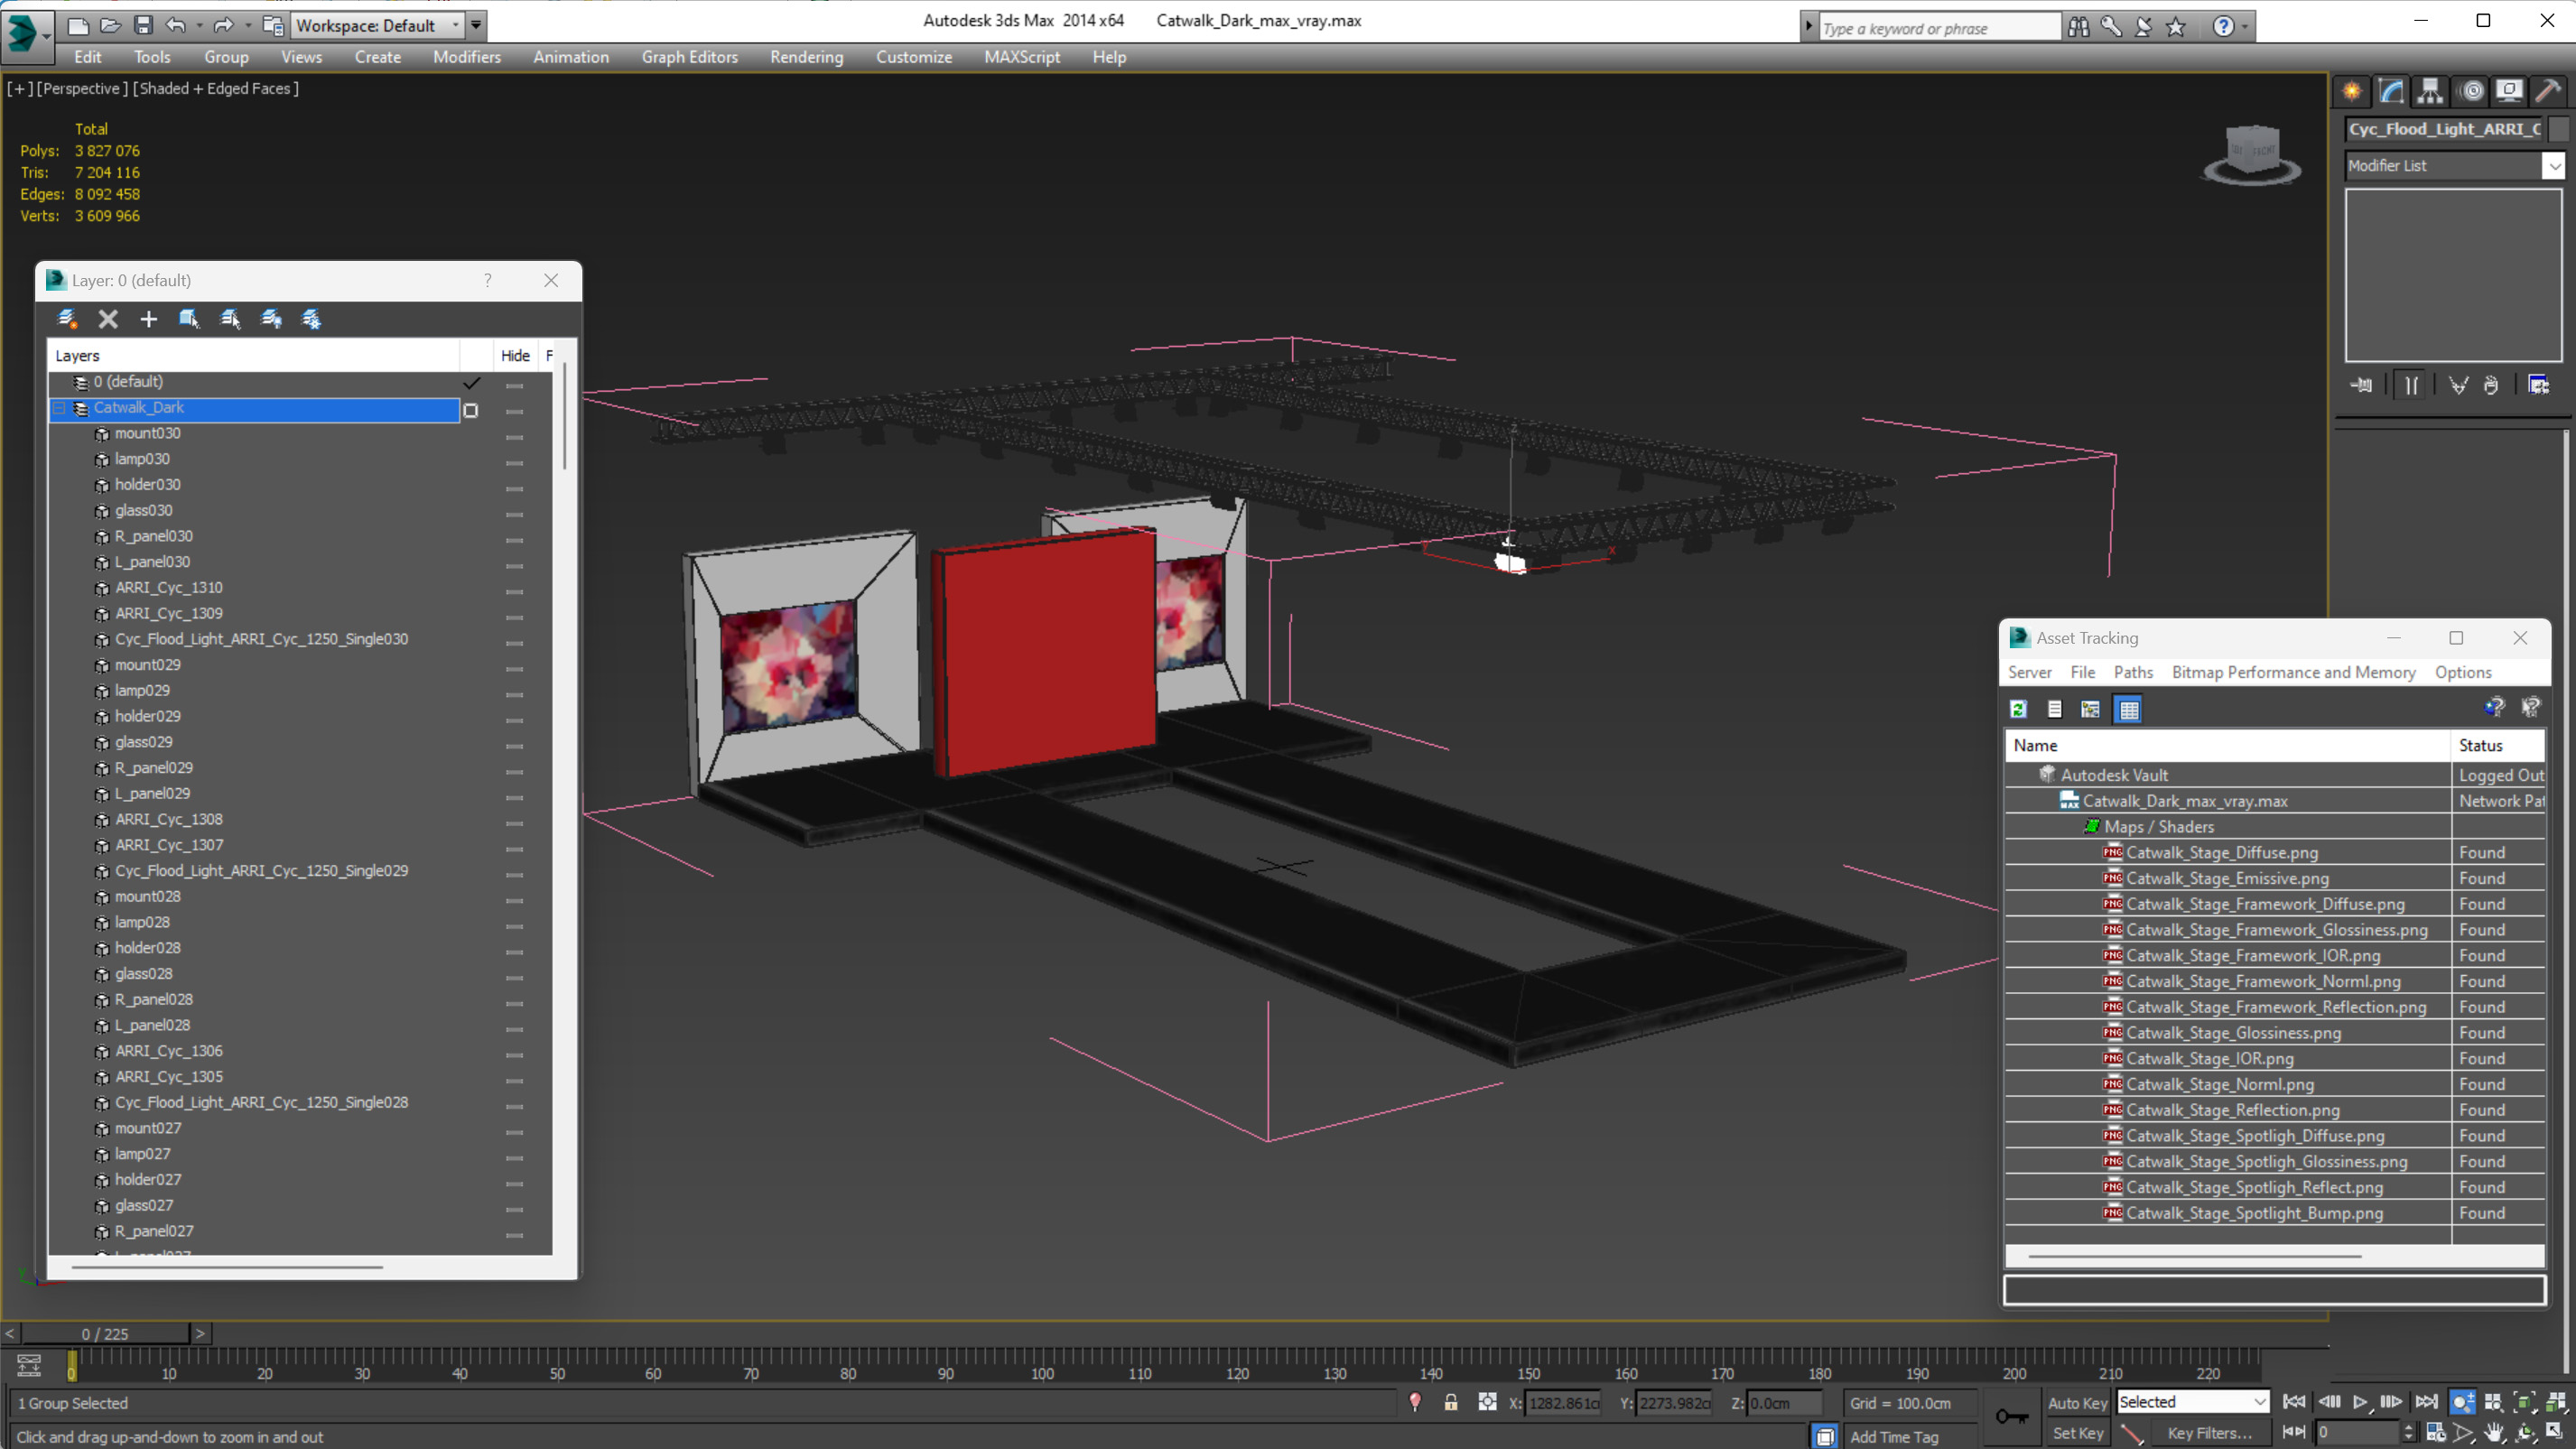Screen dimensions: 2576x1449
Task: Click the Hide/Unhide All Layers icon
Action: [x=271, y=319]
